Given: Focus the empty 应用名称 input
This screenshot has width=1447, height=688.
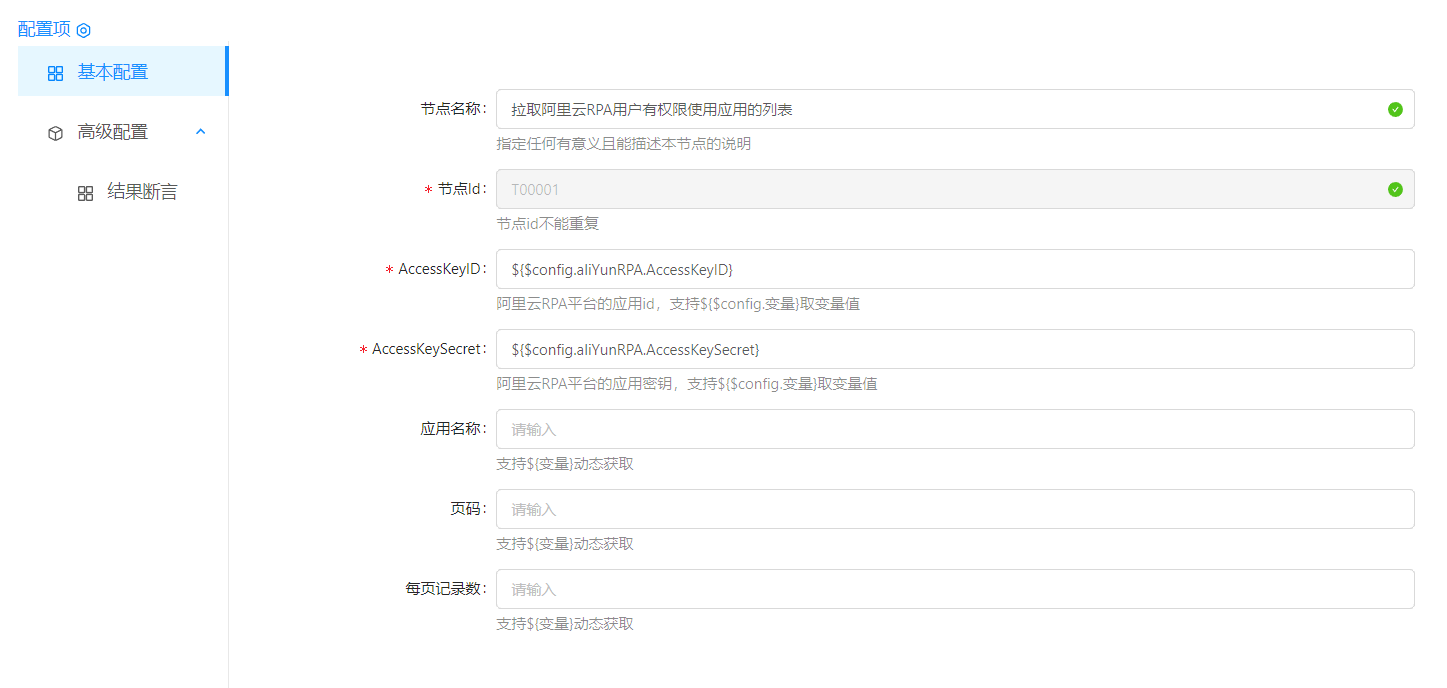Looking at the screenshot, I should tap(955, 429).
